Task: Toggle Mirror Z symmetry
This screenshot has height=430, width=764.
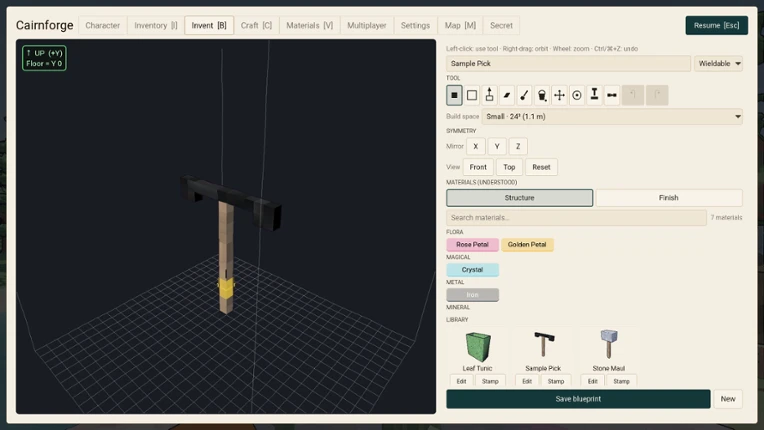Action: (x=518, y=146)
